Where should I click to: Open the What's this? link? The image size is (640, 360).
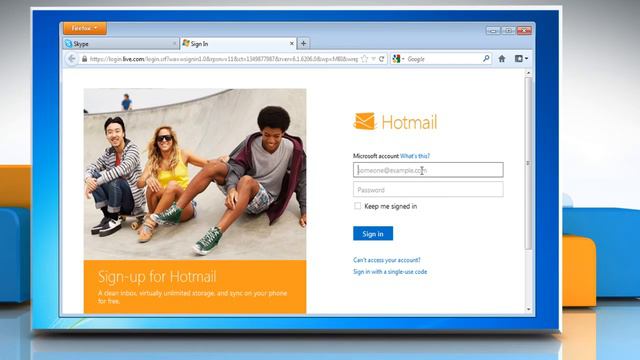[x=415, y=156]
